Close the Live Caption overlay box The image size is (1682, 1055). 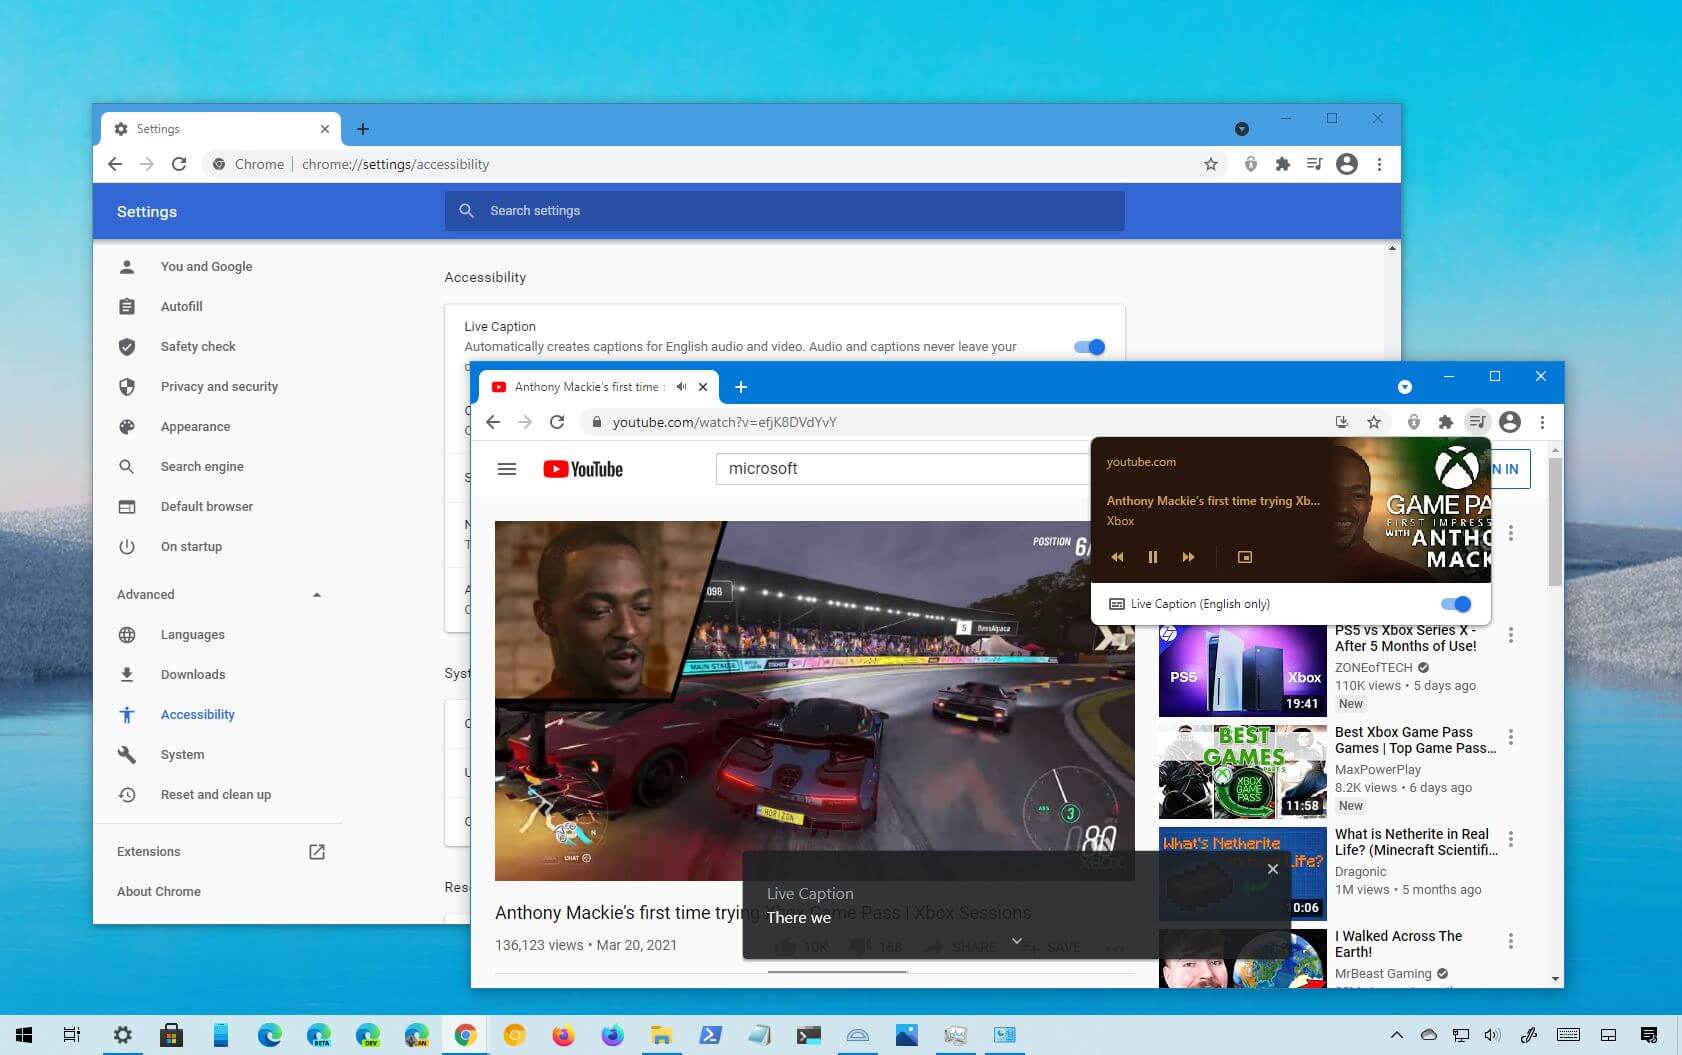tap(1272, 869)
